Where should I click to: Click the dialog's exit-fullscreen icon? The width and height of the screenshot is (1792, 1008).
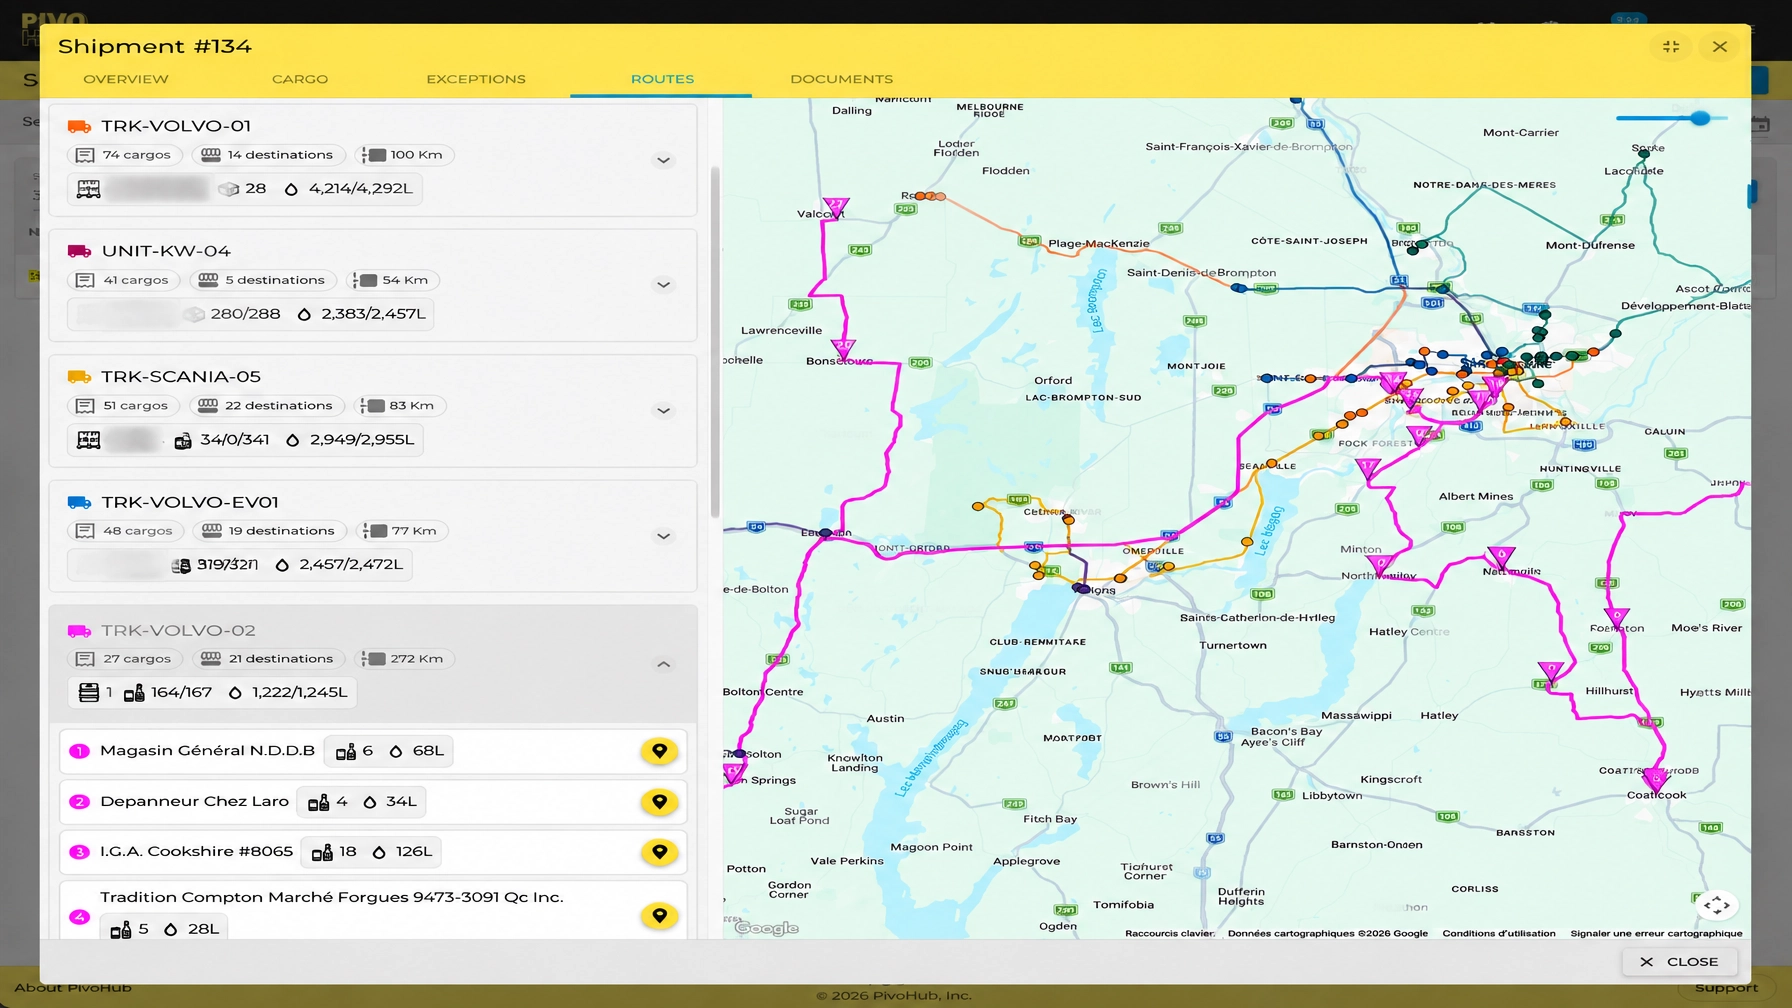coord(1671,46)
